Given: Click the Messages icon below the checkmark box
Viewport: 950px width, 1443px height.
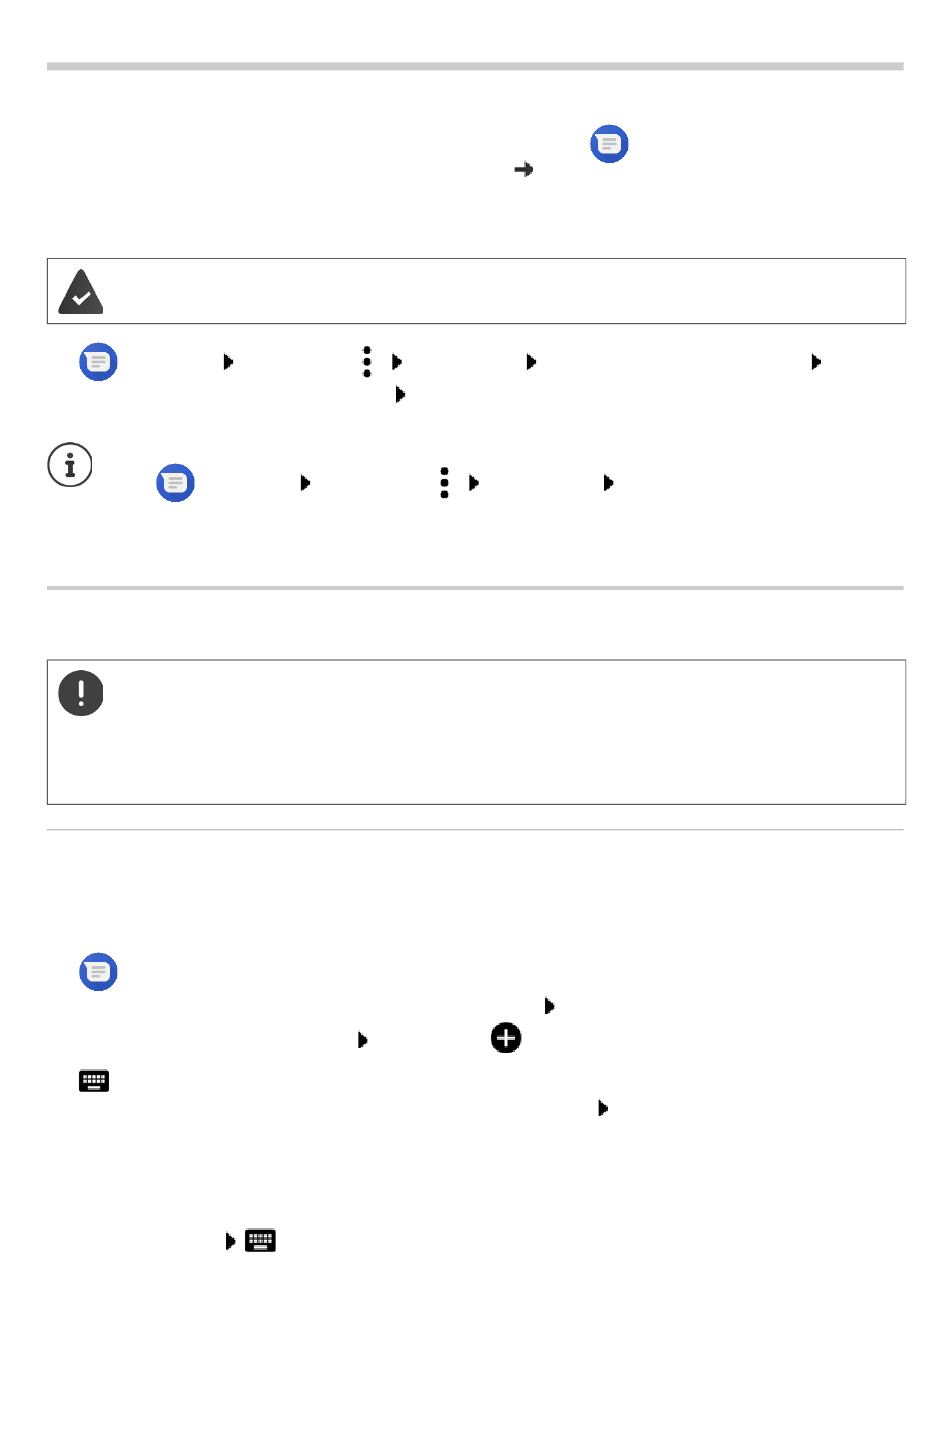Looking at the screenshot, I should point(98,362).
